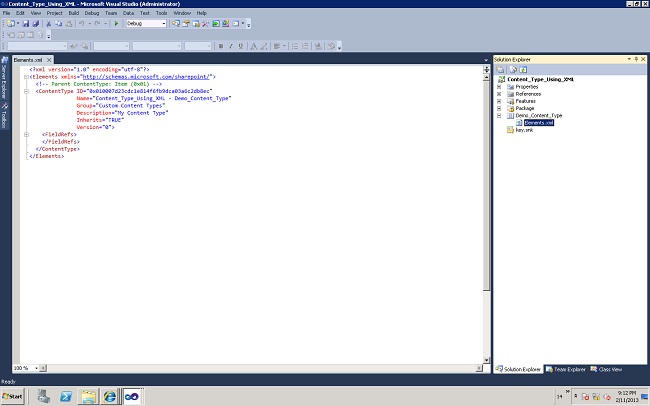Collapse the ContentType tag outline
The width and height of the screenshot is (650, 406).
click(26, 91)
